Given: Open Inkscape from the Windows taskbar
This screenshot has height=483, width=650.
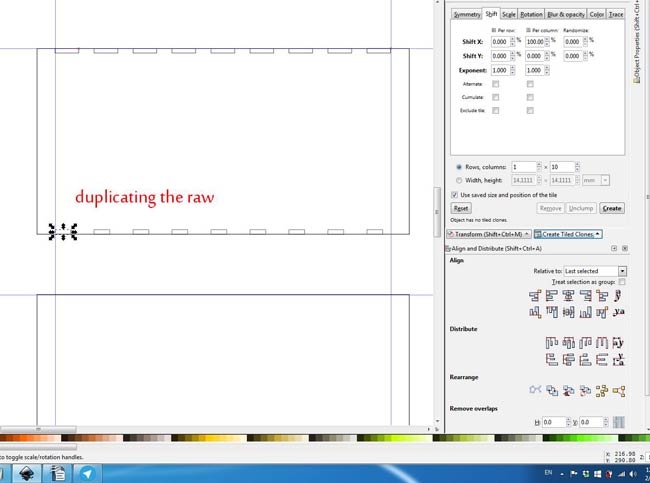Looking at the screenshot, I should 27,473.
